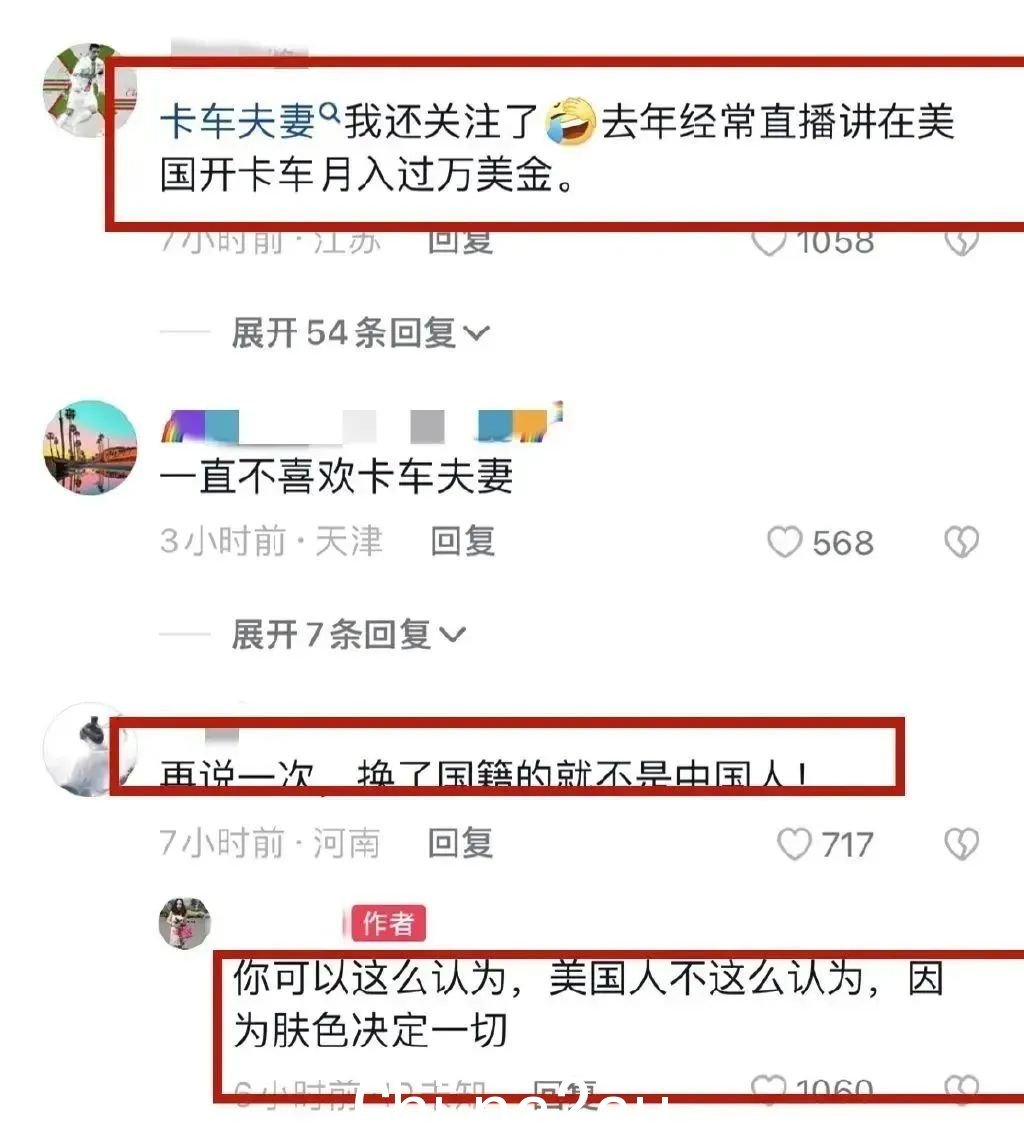Reply to the Tianjin comment via 回复

click(x=463, y=541)
